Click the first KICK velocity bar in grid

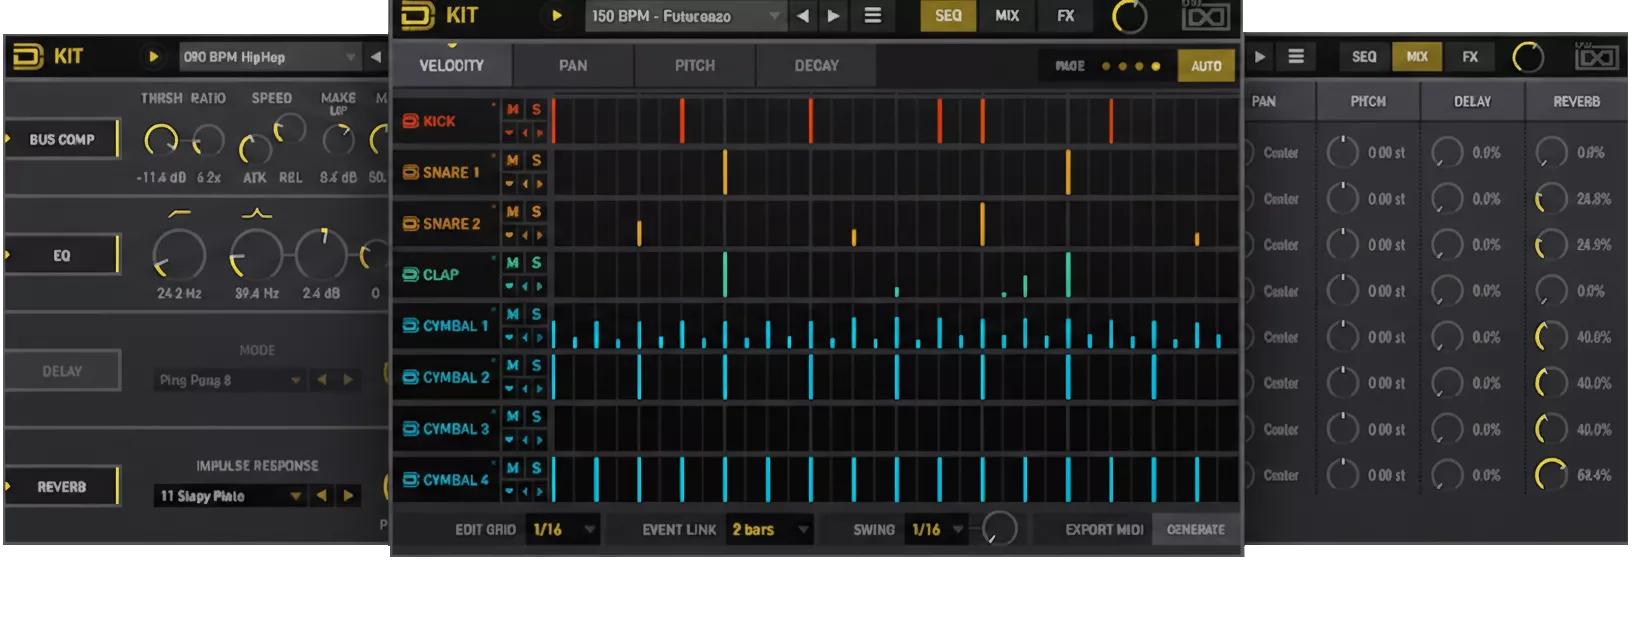pos(554,121)
